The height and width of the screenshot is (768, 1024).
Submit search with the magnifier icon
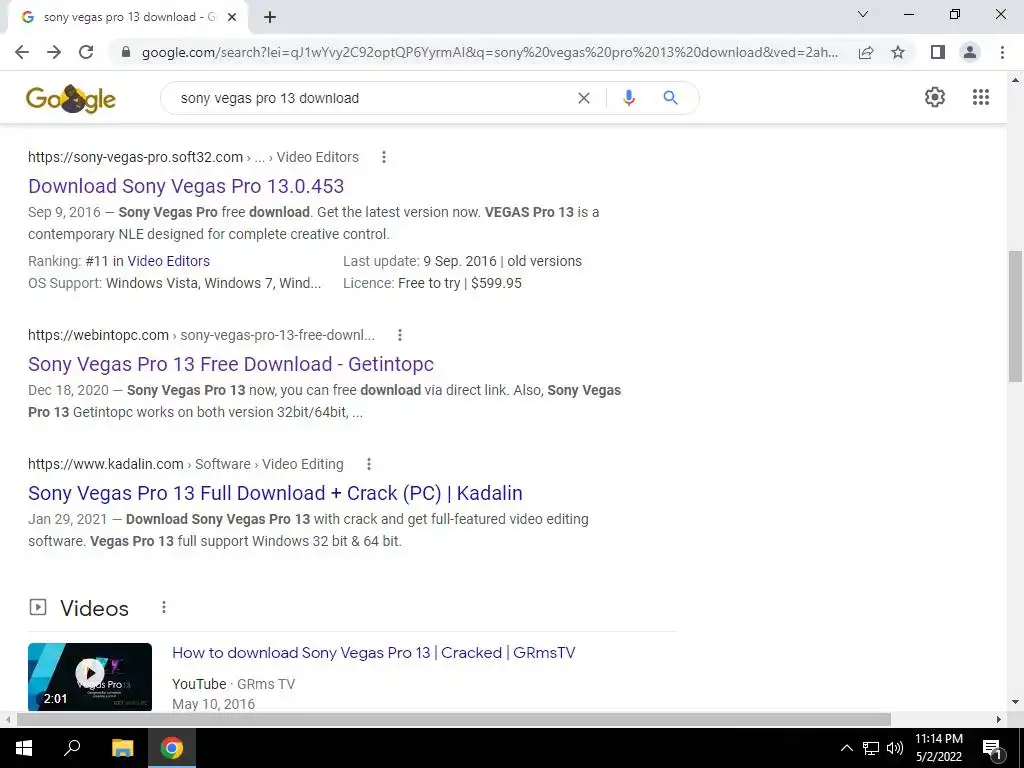[670, 98]
